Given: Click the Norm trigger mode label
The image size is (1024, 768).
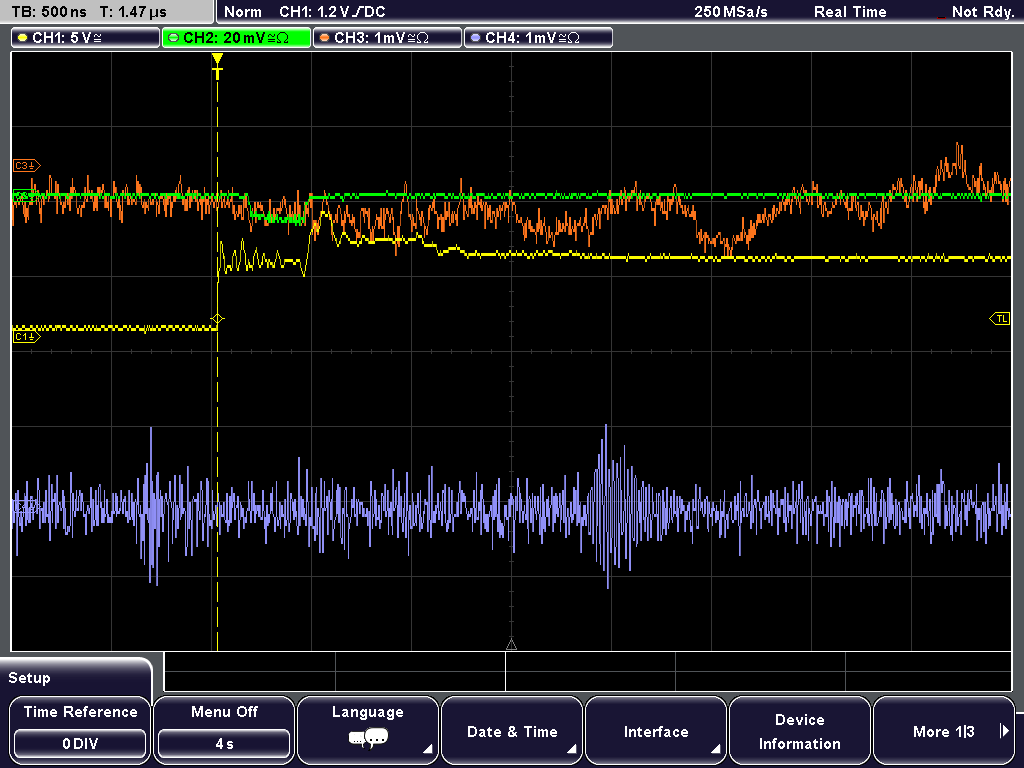Looking at the screenshot, I should (243, 12).
